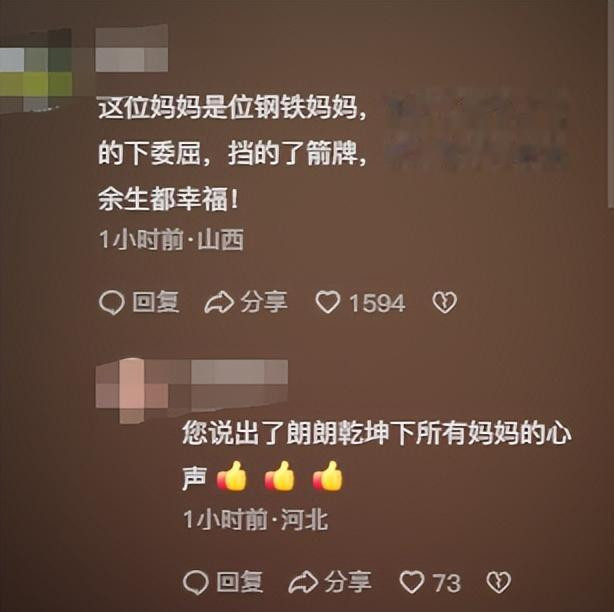This screenshot has width=614, height=612.
Task: Open the first commenter's pixelated avatar
Action: click(36, 70)
